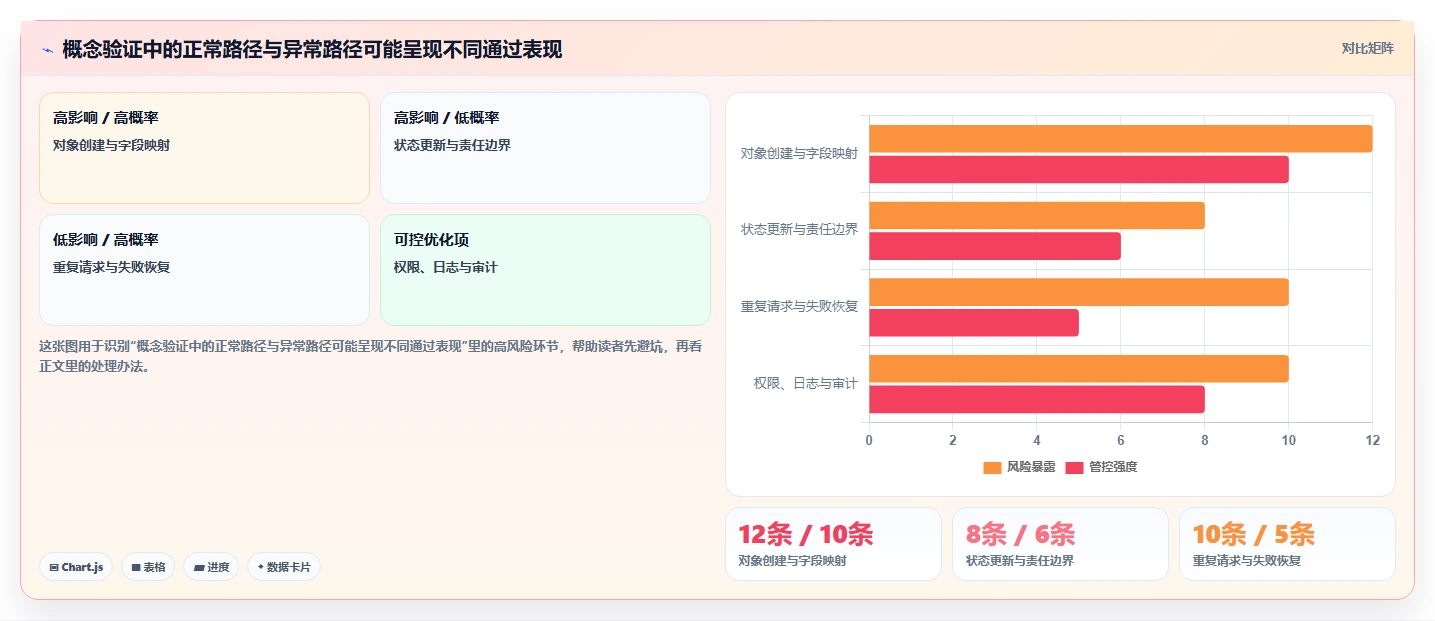Image resolution: width=1435 pixels, height=621 pixels.
Task: Click chart axis label 权限、日志与审计
Action: pos(806,383)
